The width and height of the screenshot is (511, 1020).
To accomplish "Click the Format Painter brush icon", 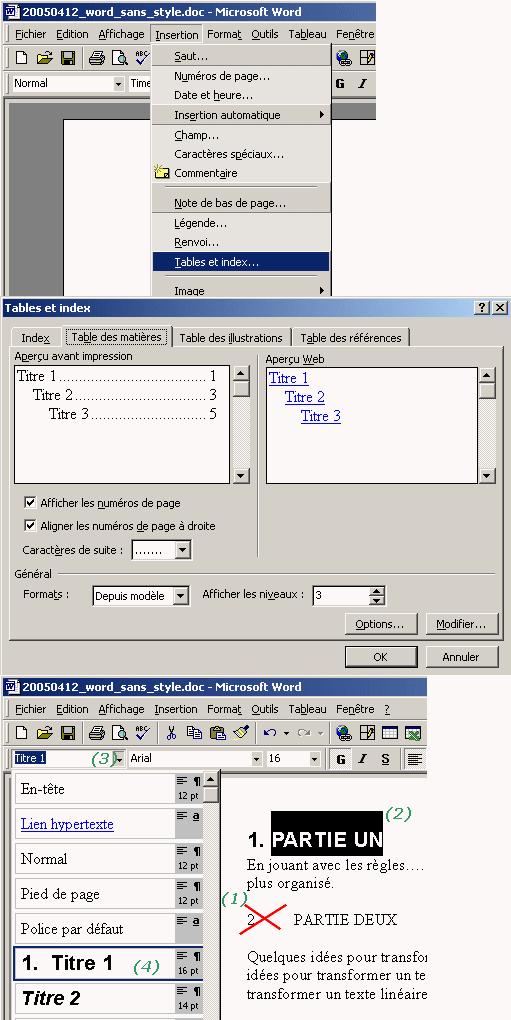I will (241, 733).
